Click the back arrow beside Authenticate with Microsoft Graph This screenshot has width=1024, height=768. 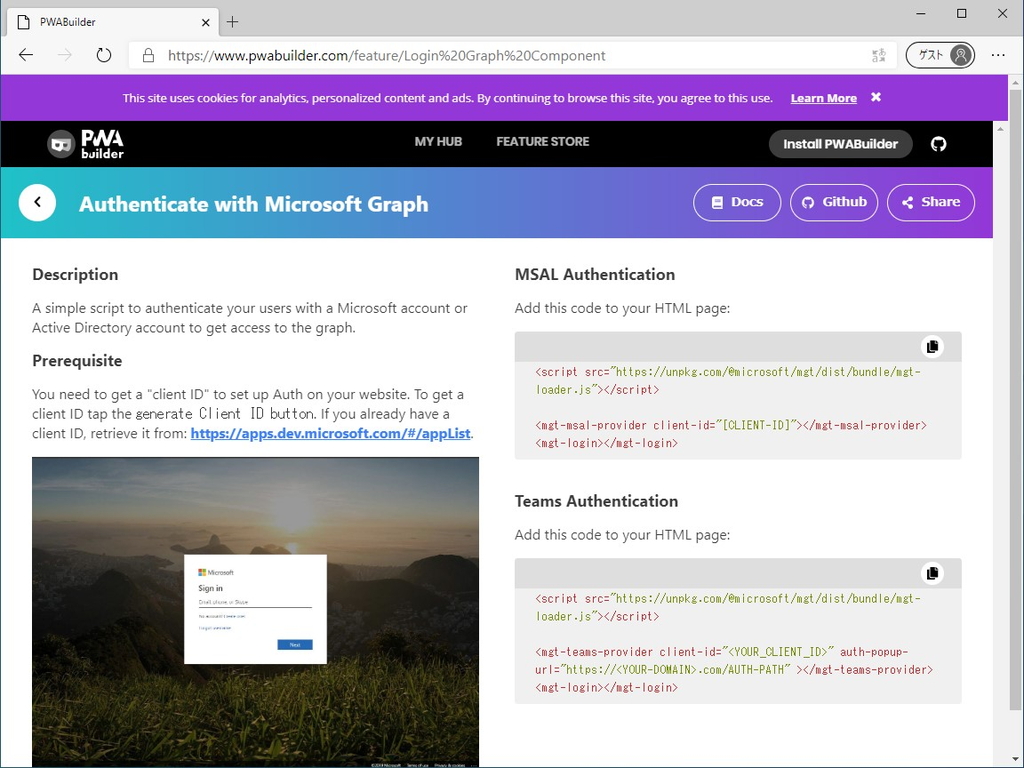pyautogui.click(x=37, y=202)
